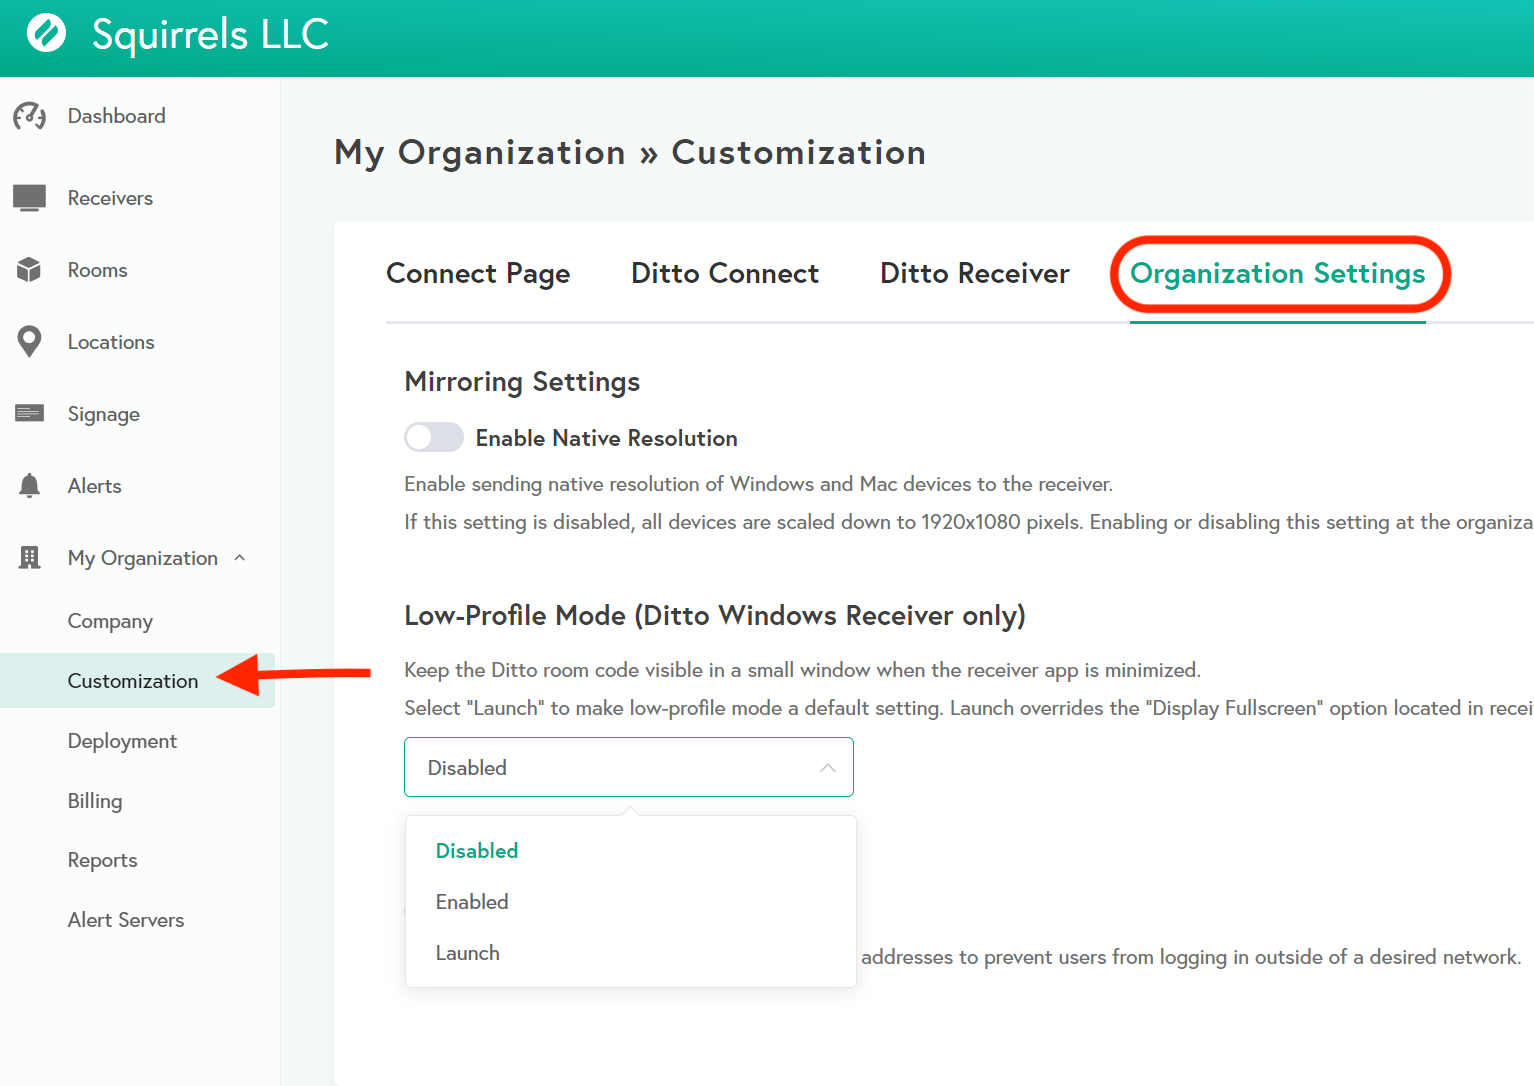Go to the Billing page
This screenshot has width=1534, height=1086.
click(95, 801)
